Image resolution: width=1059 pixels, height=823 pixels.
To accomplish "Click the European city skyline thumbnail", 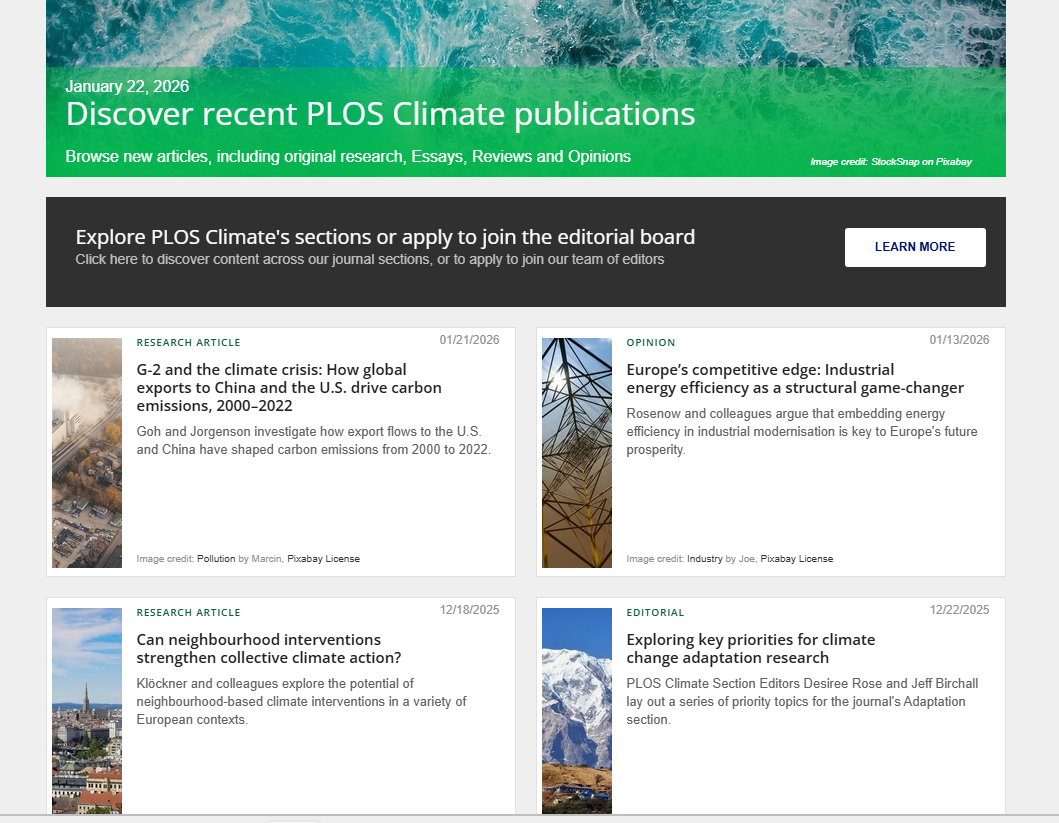I will click(x=87, y=710).
